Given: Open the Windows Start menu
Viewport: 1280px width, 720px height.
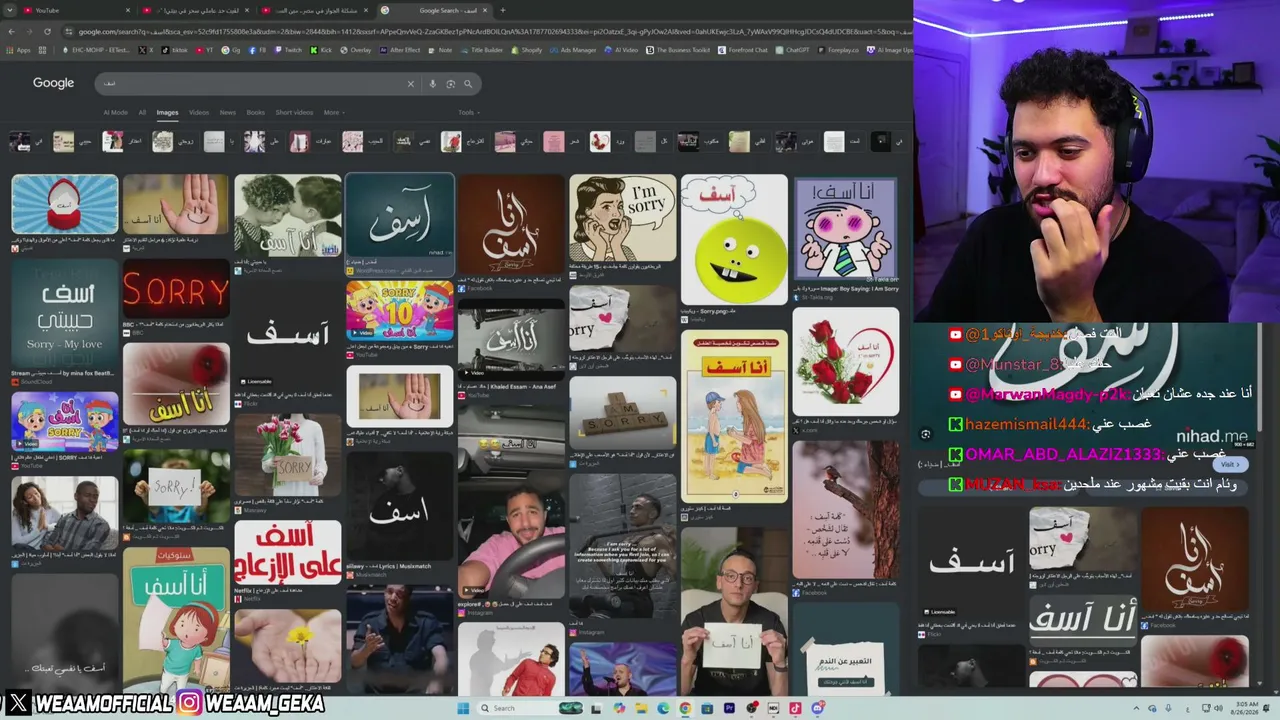Looking at the screenshot, I should point(463,708).
